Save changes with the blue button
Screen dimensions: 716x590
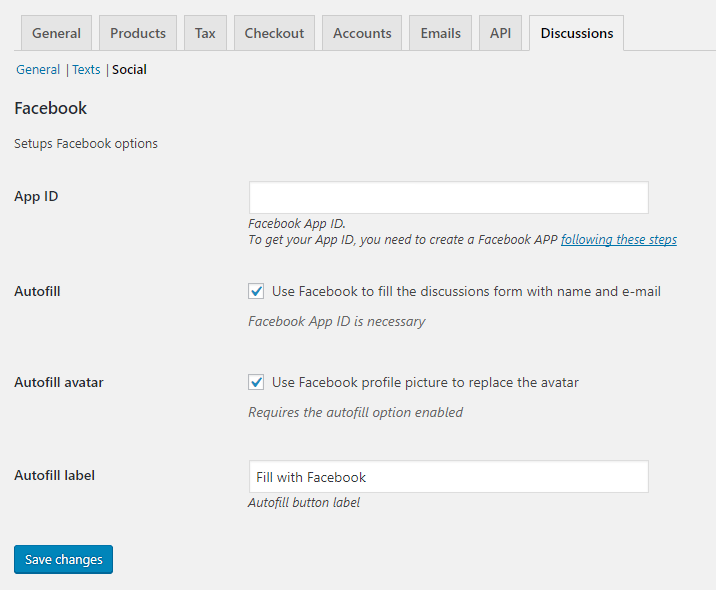63,559
